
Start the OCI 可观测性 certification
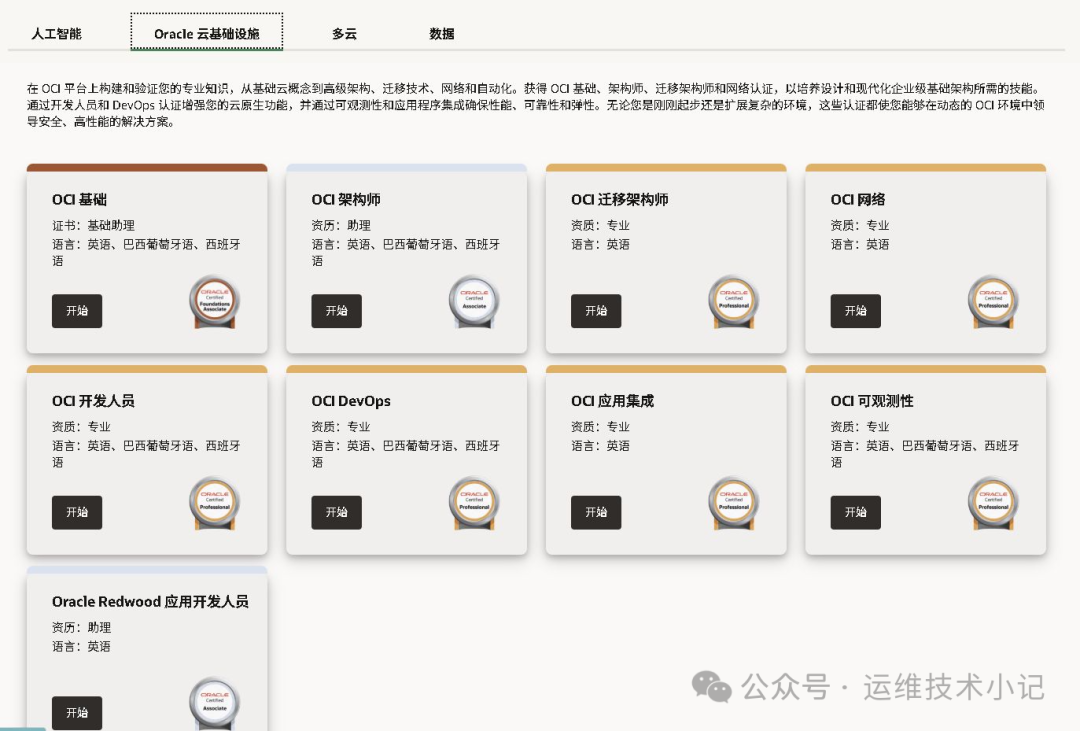(x=855, y=512)
